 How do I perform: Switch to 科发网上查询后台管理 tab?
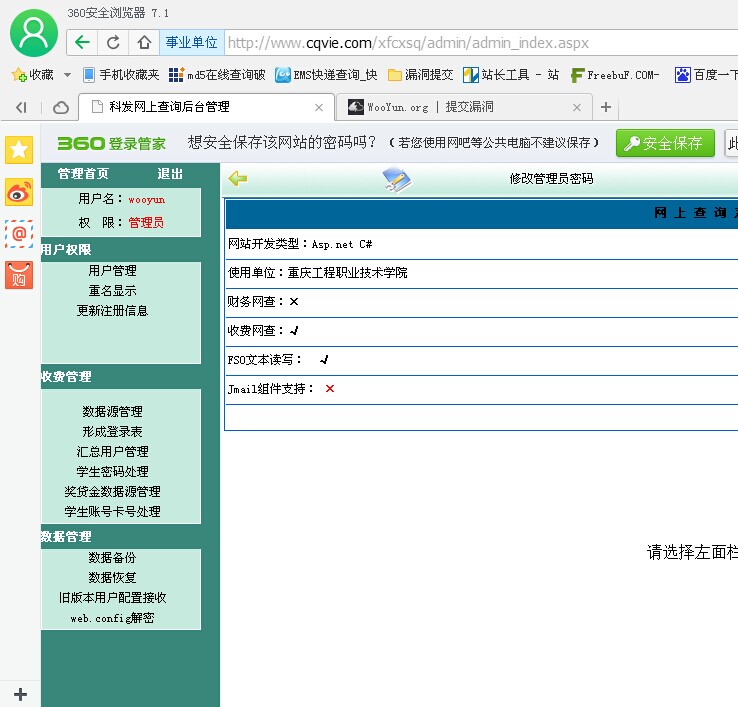207,107
